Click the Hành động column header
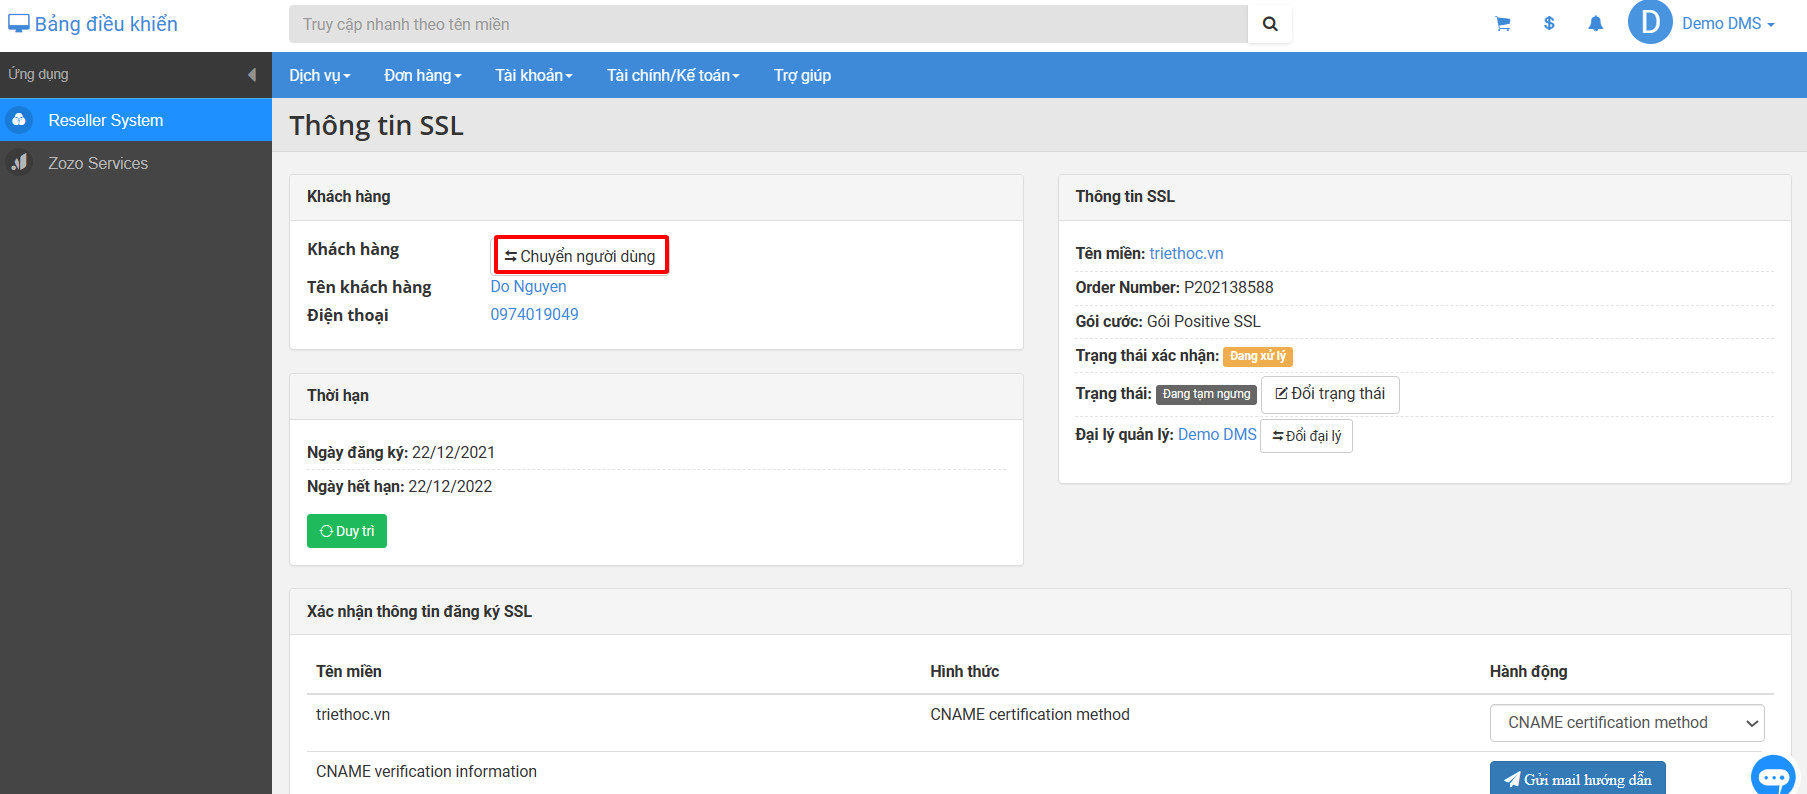Viewport: 1807px width, 794px height. coord(1528,671)
